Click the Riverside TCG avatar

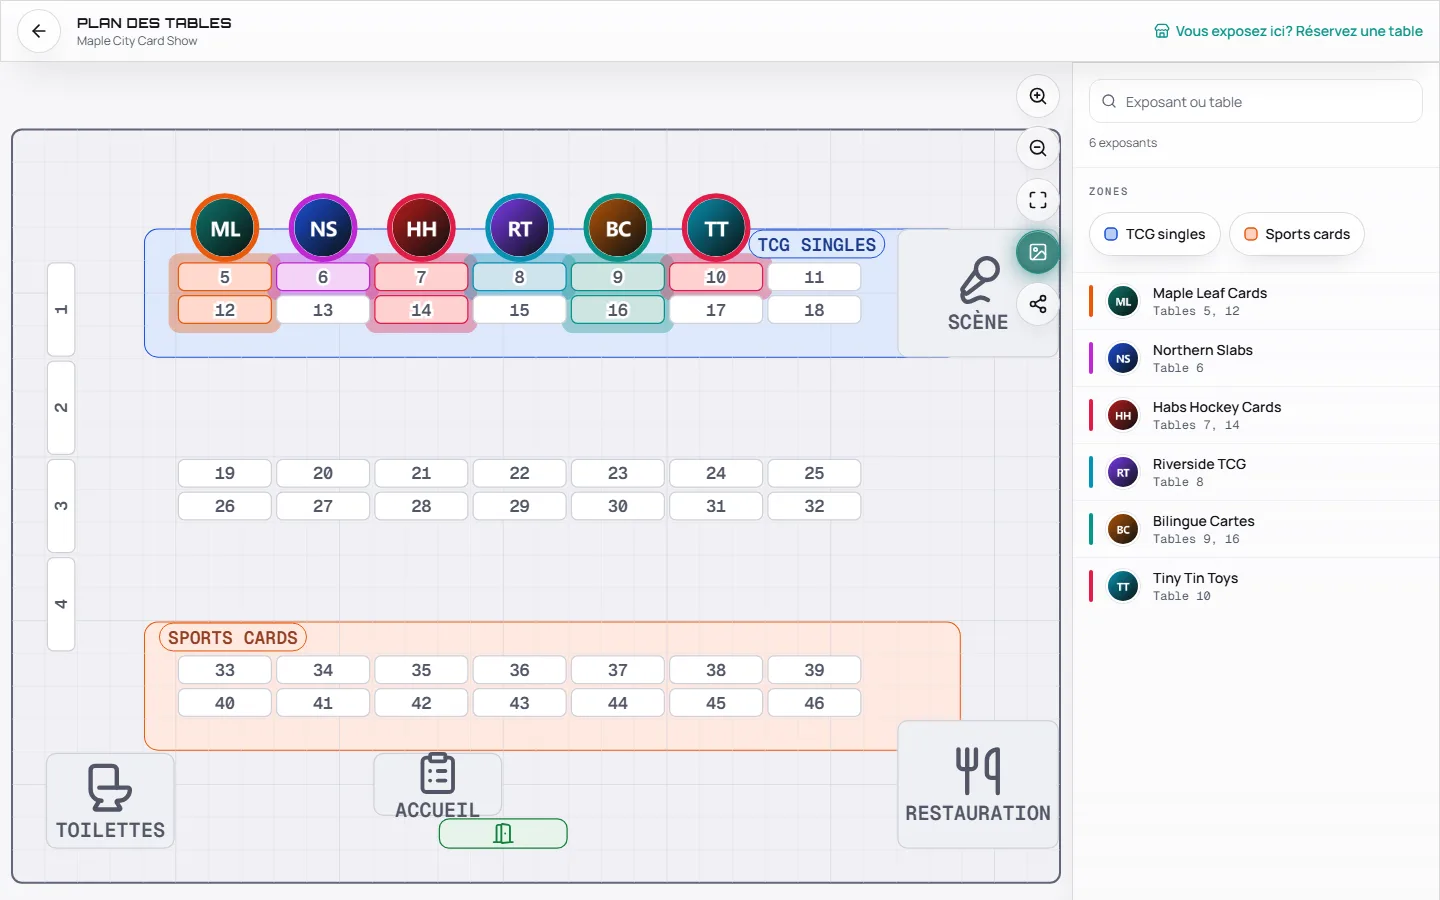coord(1123,472)
